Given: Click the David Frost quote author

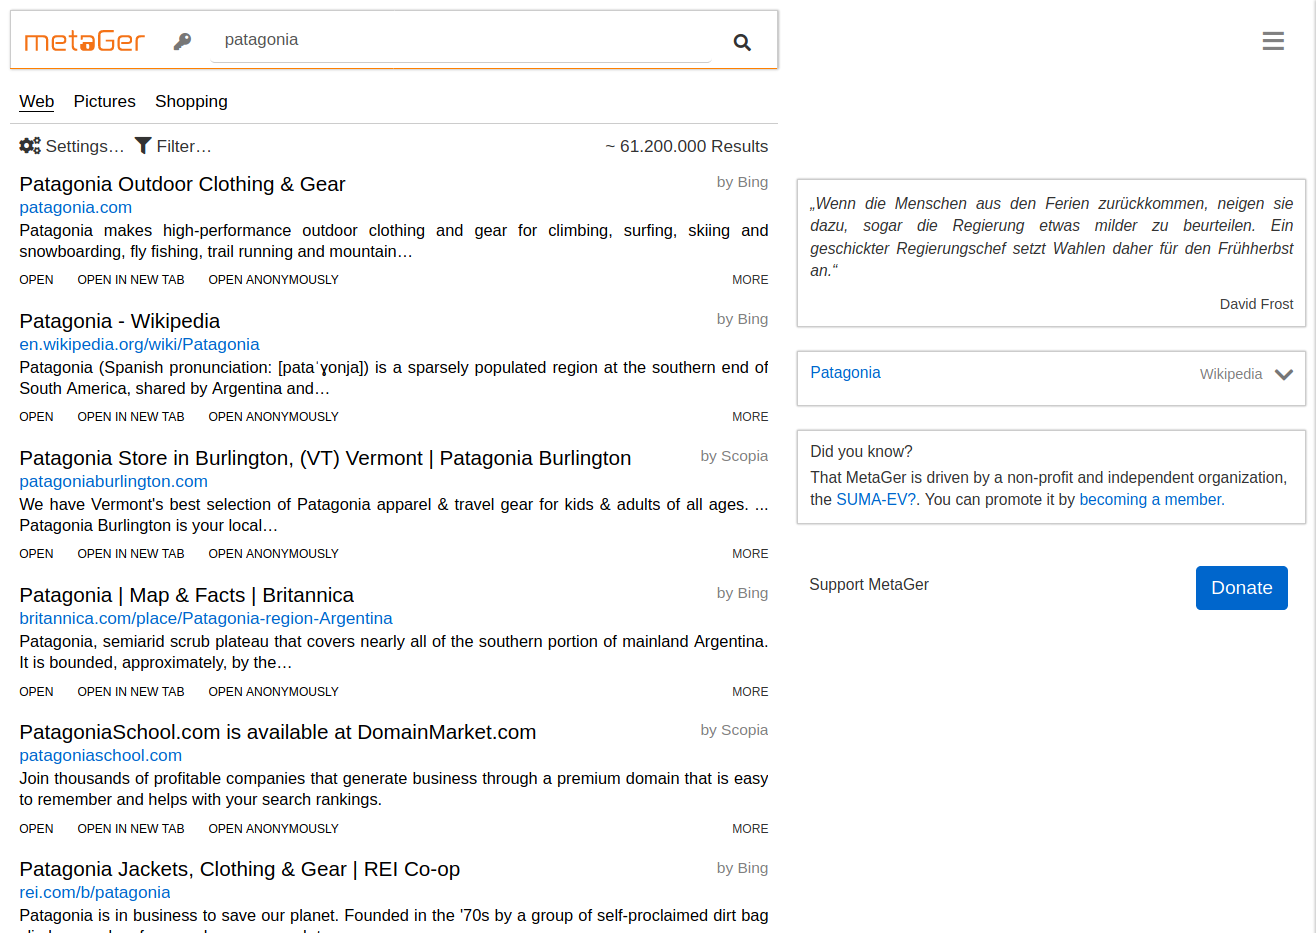Looking at the screenshot, I should tap(1256, 304).
